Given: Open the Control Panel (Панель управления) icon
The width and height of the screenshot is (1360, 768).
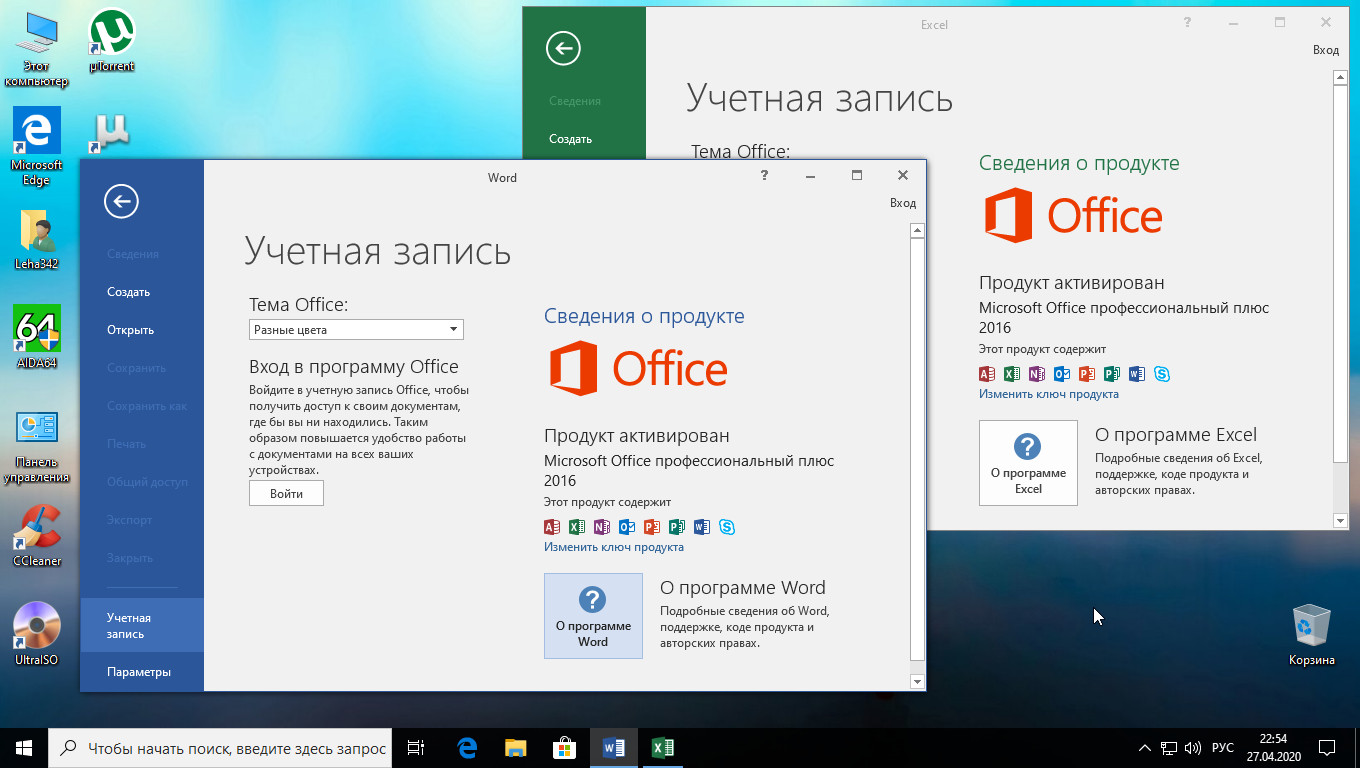Looking at the screenshot, I should pyautogui.click(x=37, y=446).
